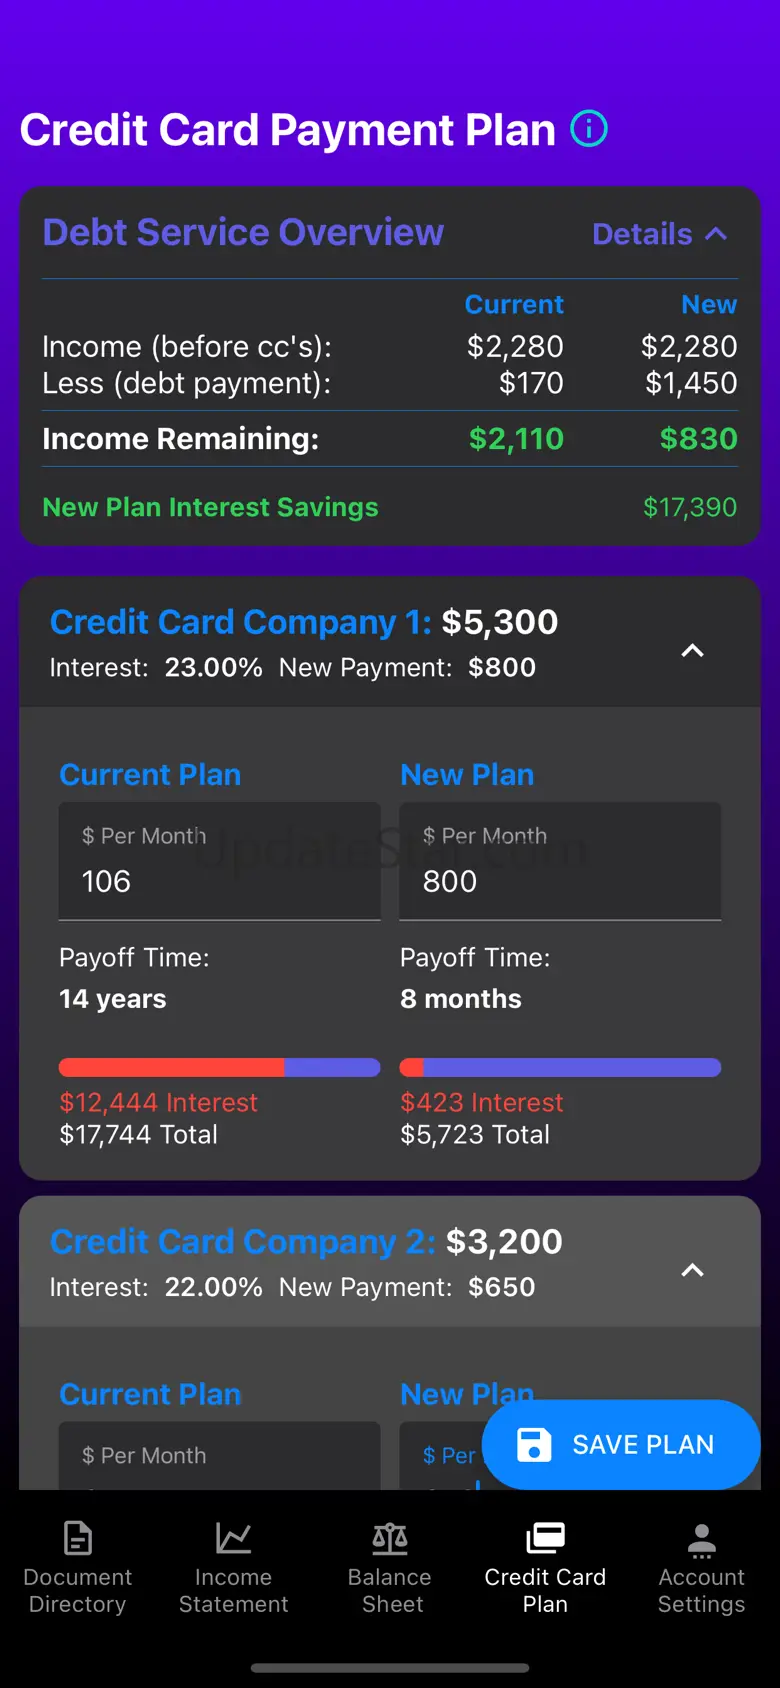Screen dimensions: 780x1688
Task: Tap the floppy disk save icon
Action: click(534, 1445)
